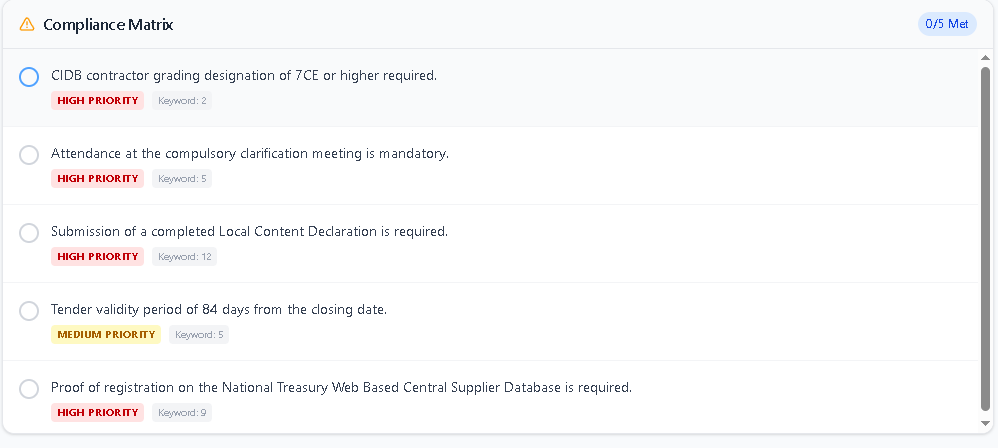This screenshot has width=998, height=448.
Task: Click the Keyword: 2 badge
Action: point(182,101)
